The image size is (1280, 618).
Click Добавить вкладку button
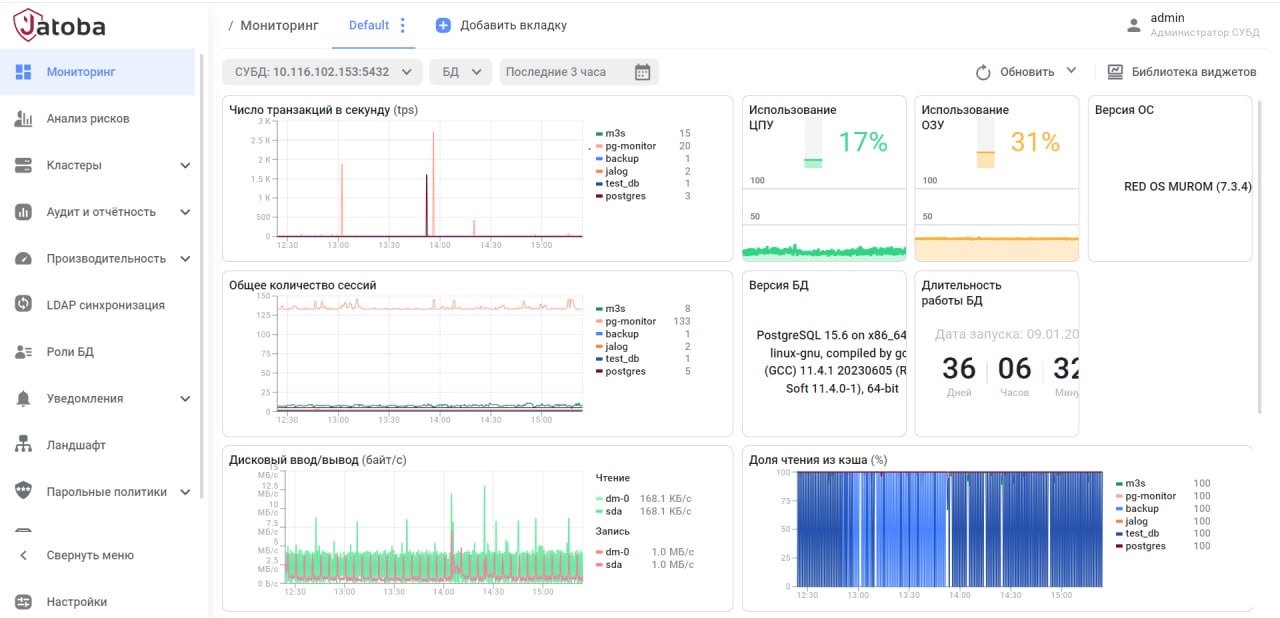tap(501, 25)
